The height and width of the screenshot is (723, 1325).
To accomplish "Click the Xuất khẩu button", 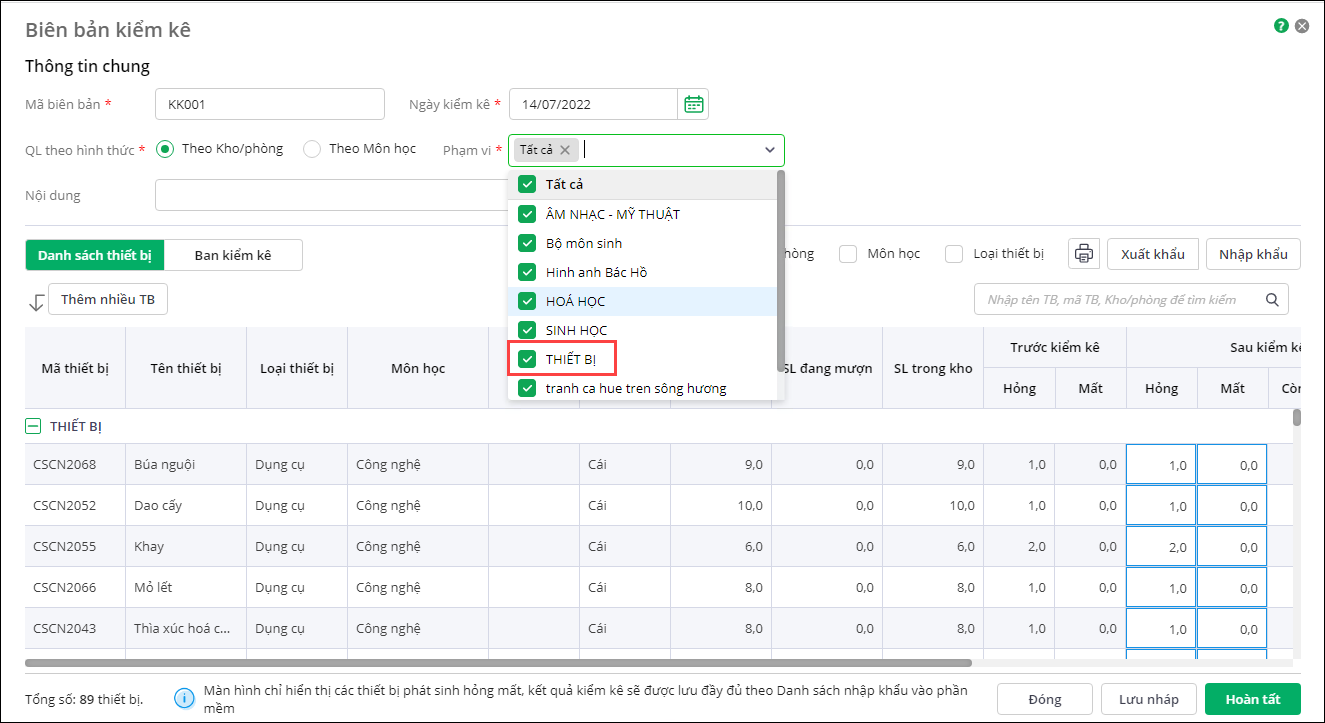I will coord(1152,254).
